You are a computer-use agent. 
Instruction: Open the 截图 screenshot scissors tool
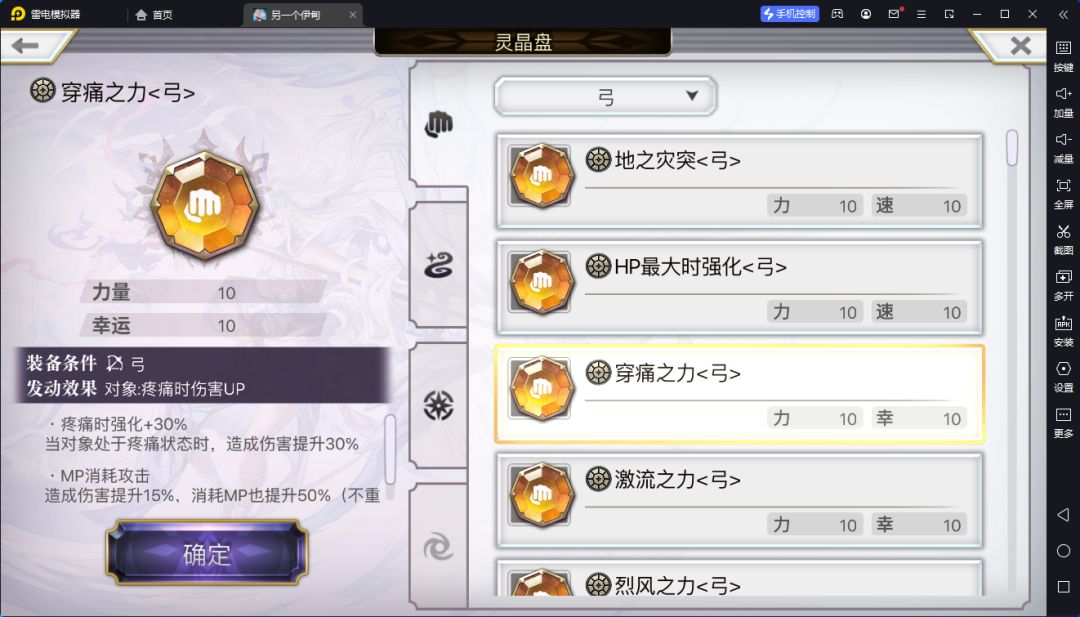click(x=1063, y=238)
